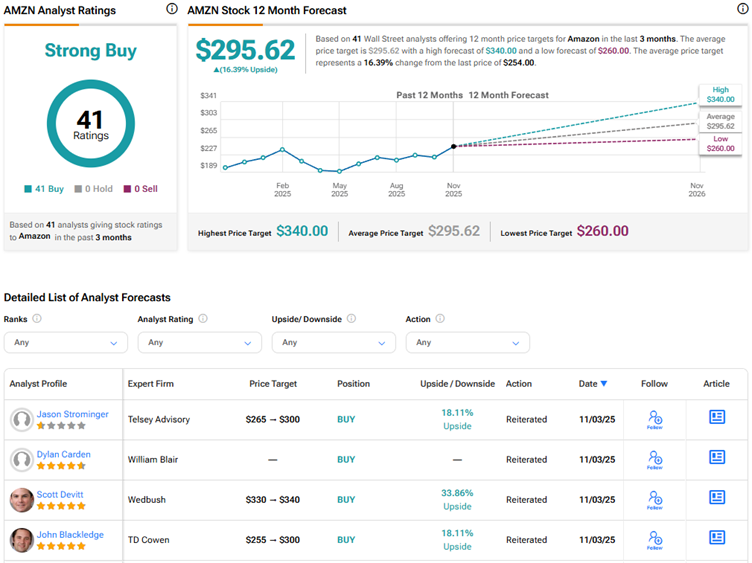Click info icon next to Upside/Downside filter
Viewport: 752px width, 563px height.
coord(351,319)
